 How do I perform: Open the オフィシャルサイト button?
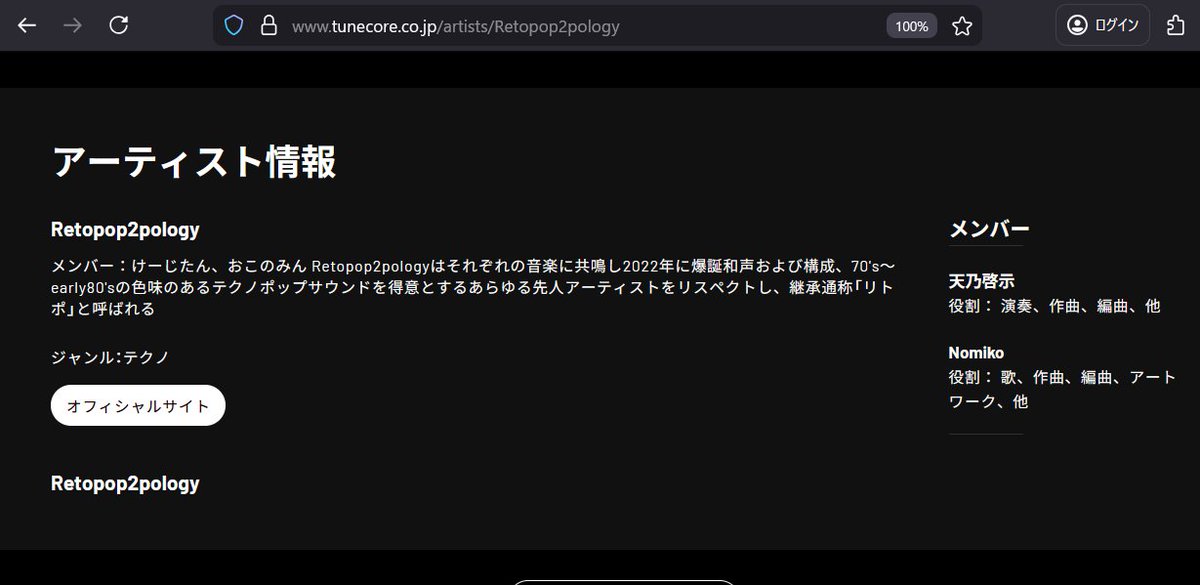tap(138, 406)
